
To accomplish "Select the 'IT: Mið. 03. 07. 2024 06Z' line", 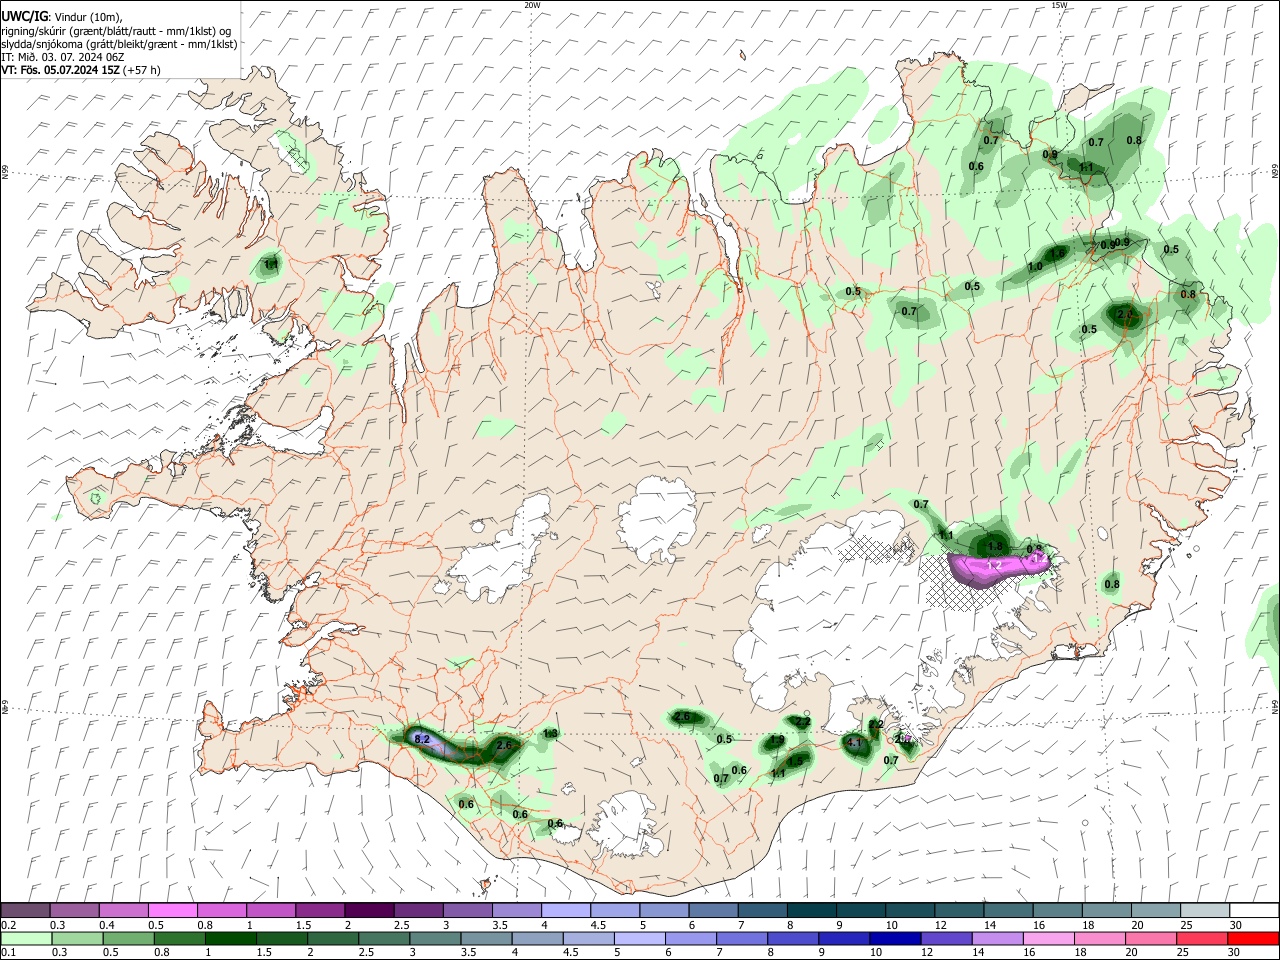I will tap(62, 57).
